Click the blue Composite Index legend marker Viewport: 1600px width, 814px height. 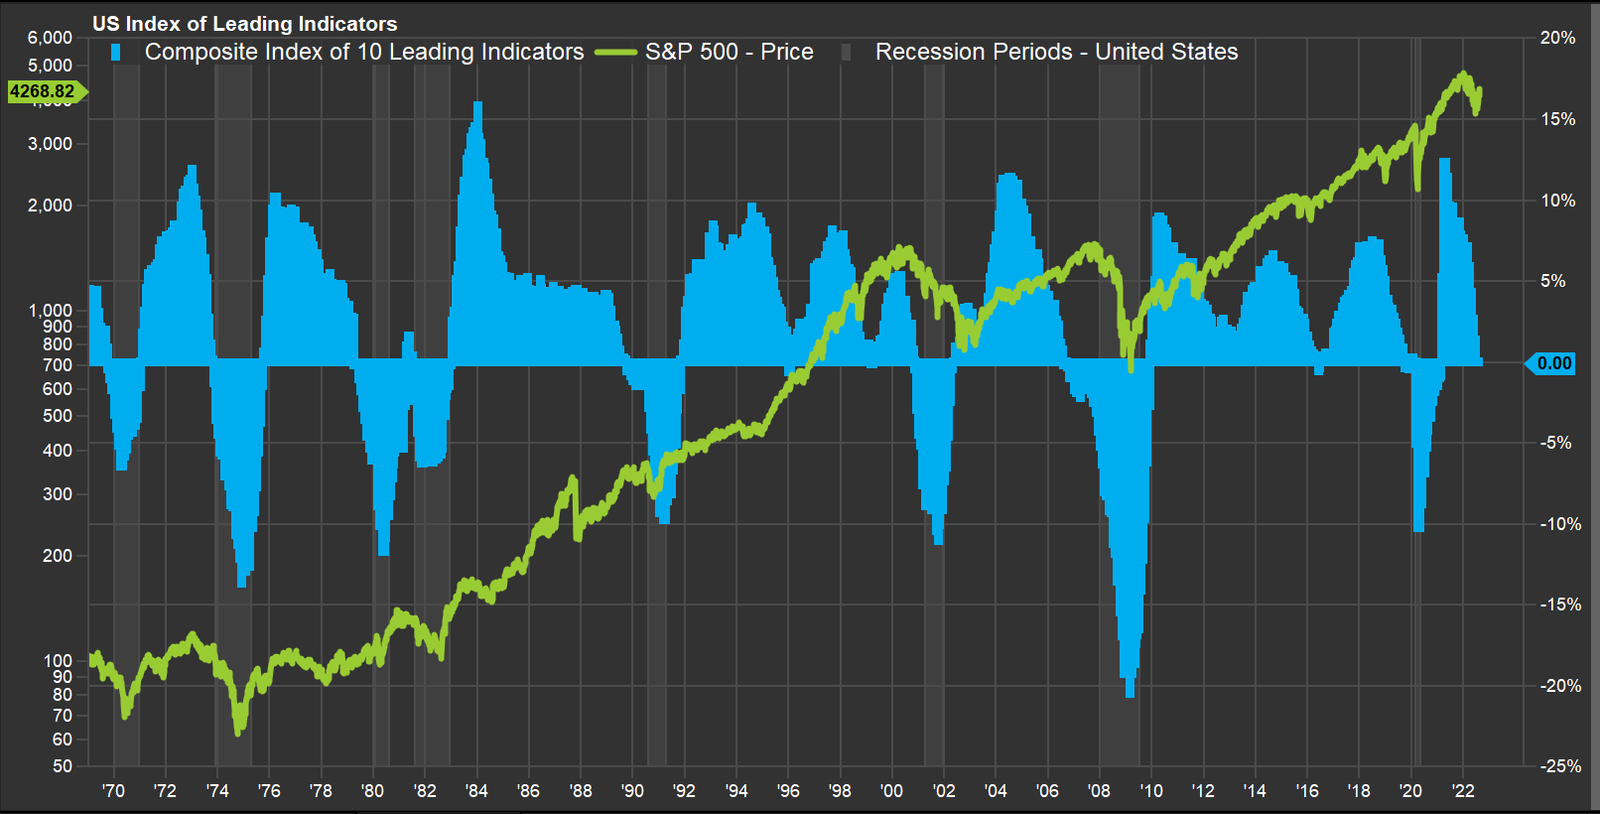click(x=116, y=52)
